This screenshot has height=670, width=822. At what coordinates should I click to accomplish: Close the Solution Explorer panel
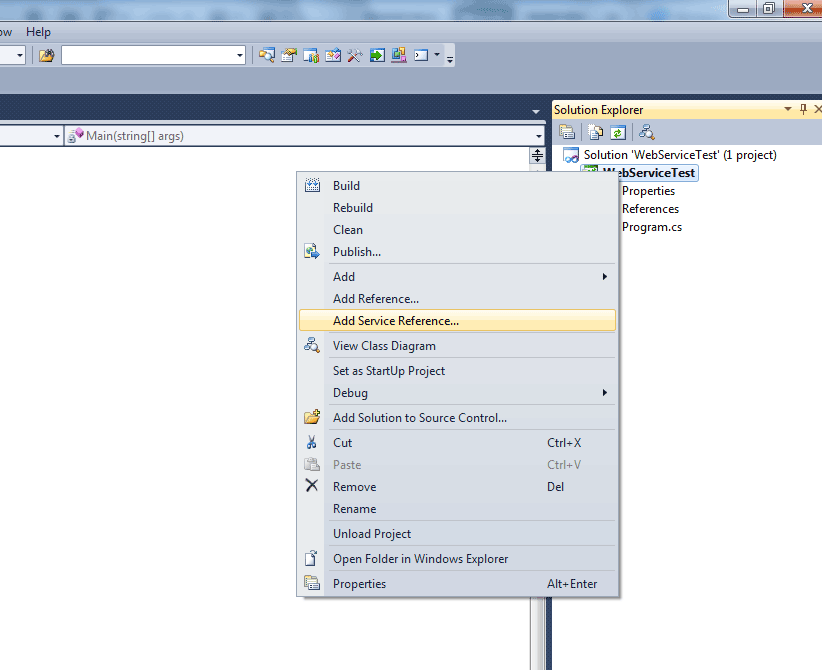point(818,109)
